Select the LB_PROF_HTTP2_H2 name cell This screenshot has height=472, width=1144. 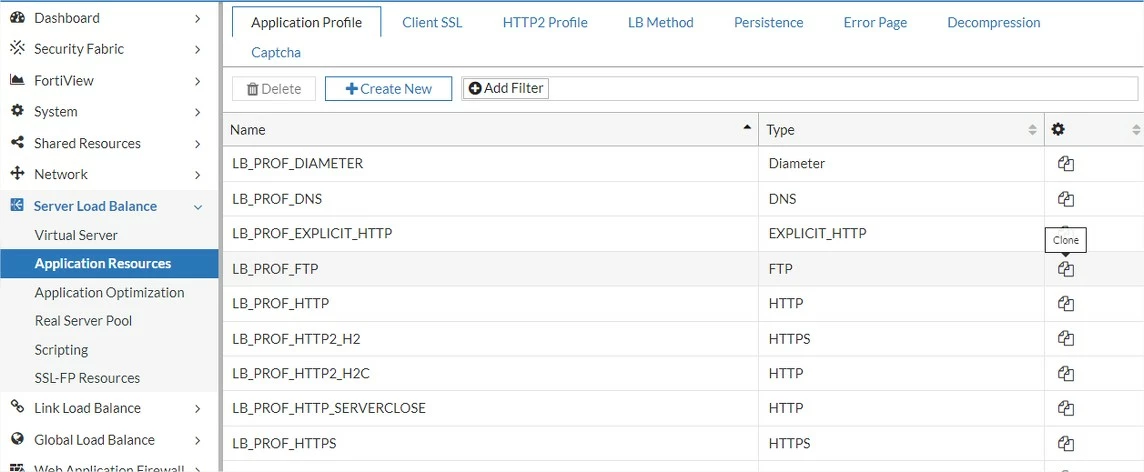[490, 339]
